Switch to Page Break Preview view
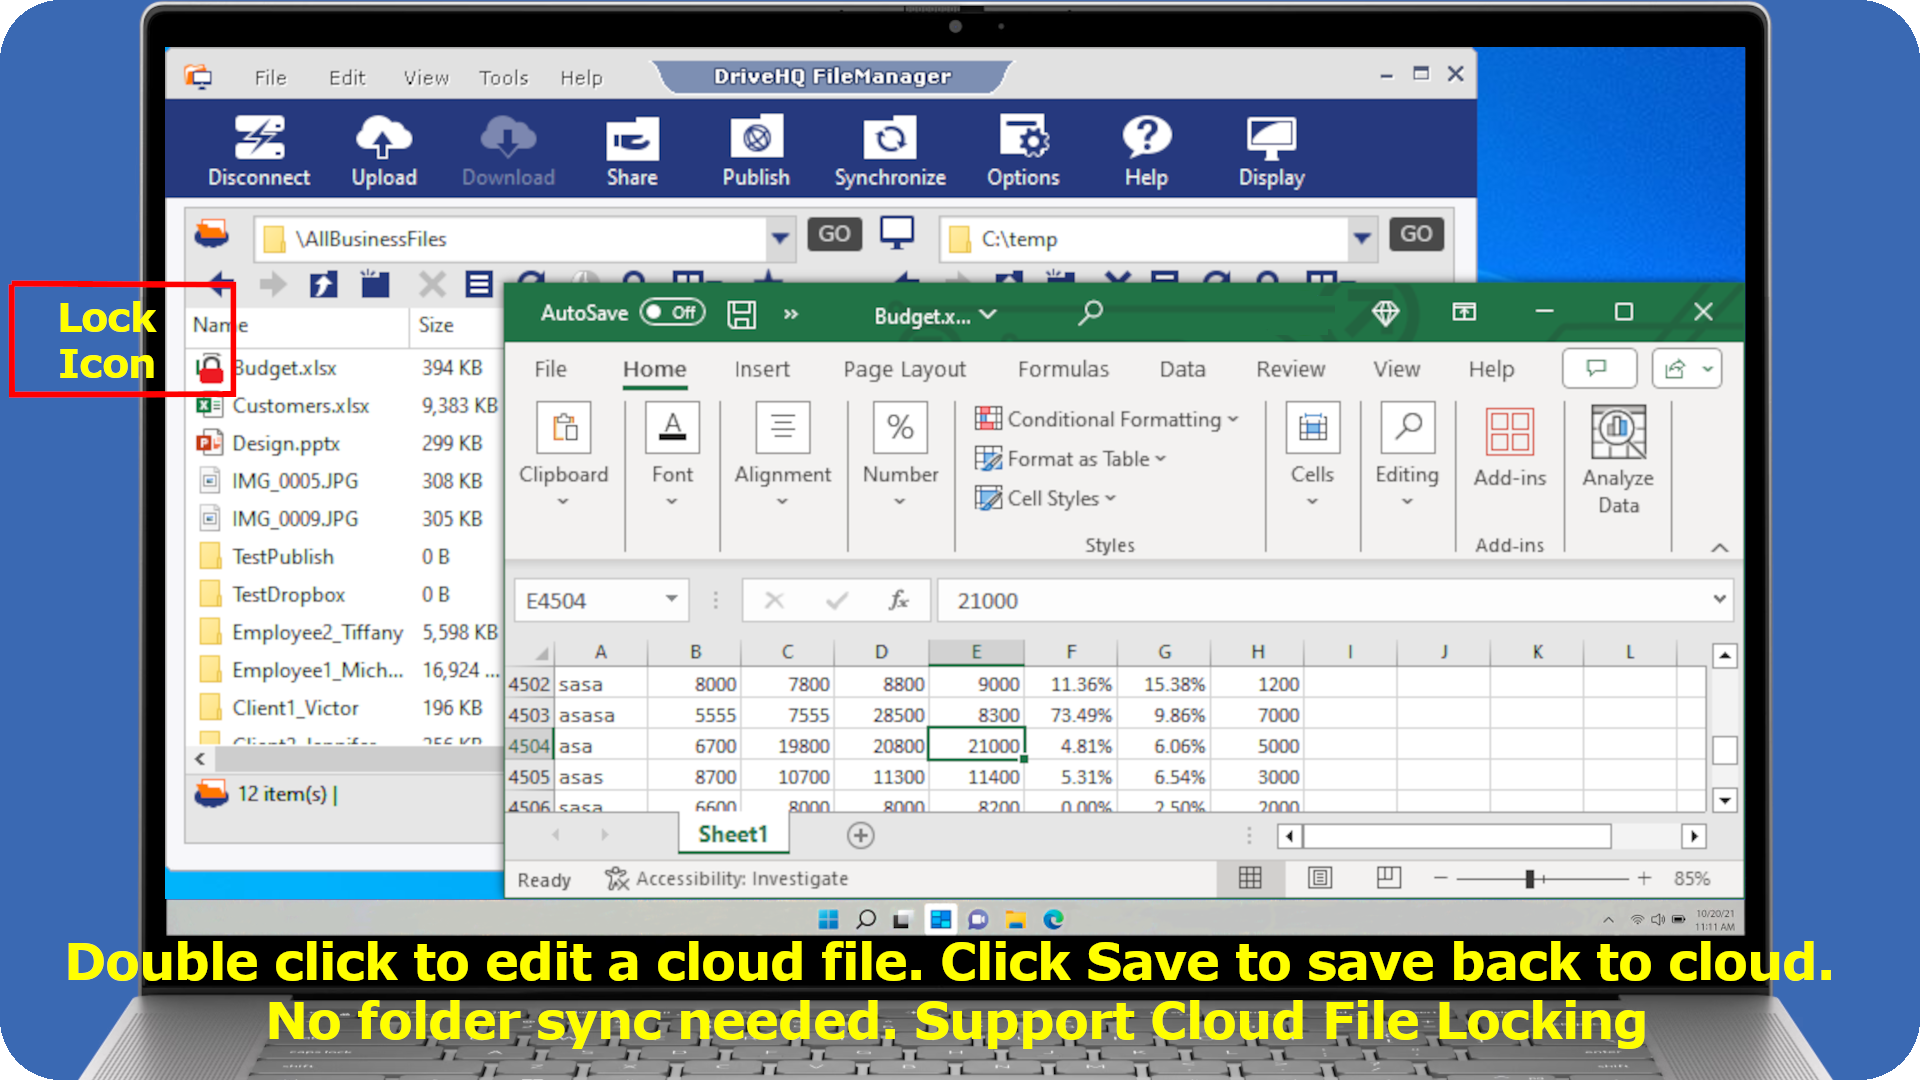 [x=1388, y=878]
